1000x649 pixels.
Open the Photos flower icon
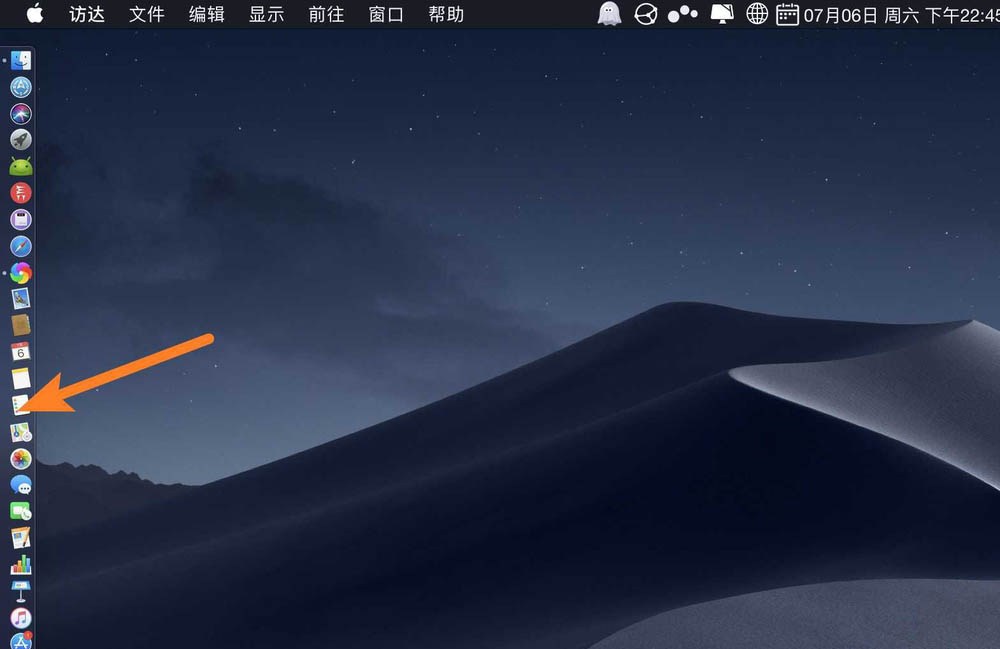(21, 459)
